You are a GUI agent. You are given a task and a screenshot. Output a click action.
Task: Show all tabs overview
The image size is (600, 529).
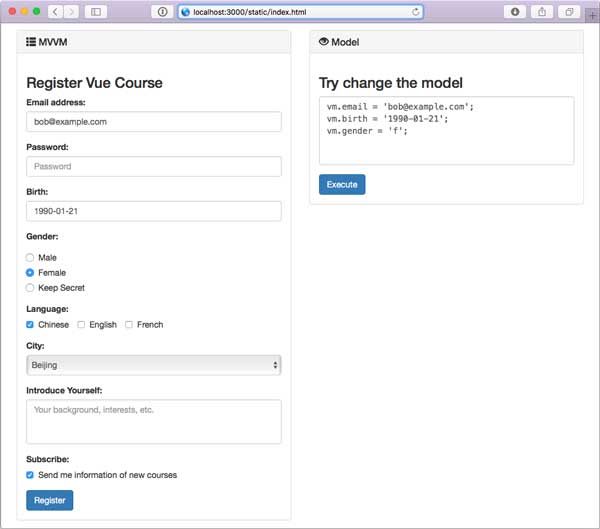coord(570,12)
